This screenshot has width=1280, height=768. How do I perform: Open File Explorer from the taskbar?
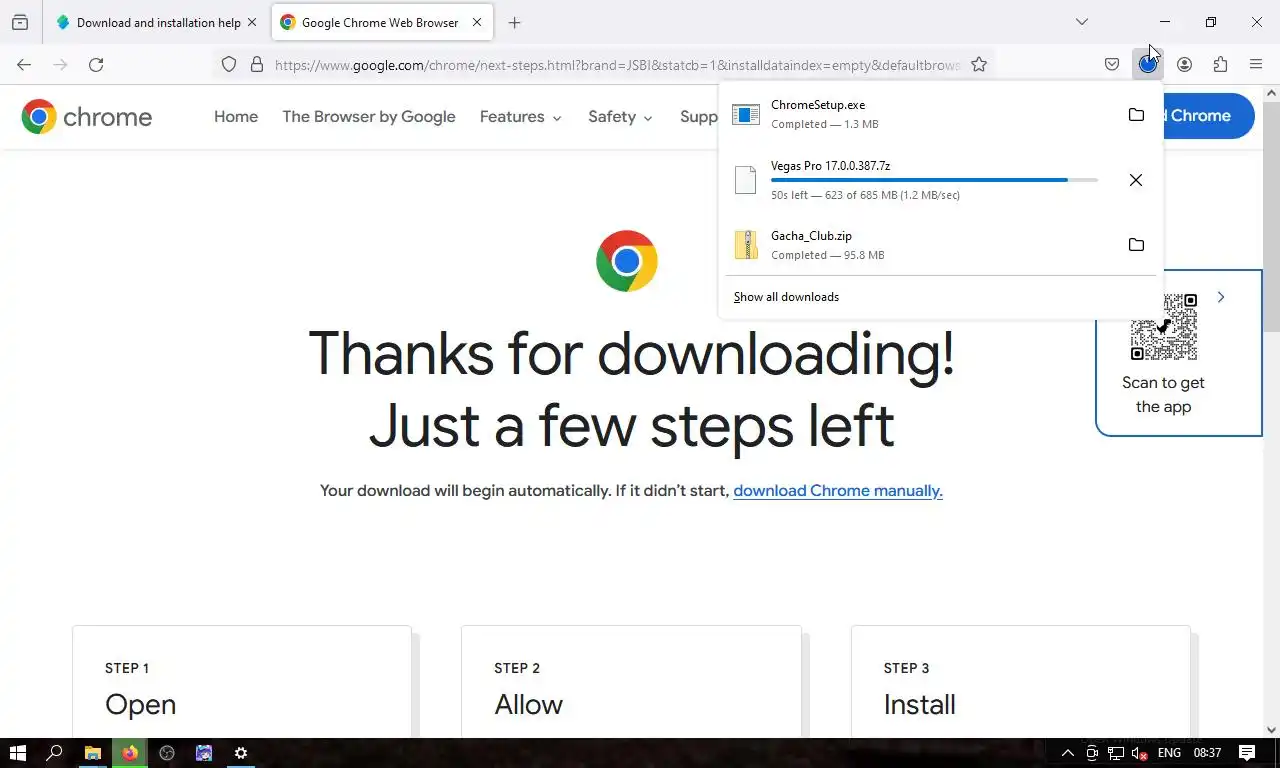click(x=92, y=753)
